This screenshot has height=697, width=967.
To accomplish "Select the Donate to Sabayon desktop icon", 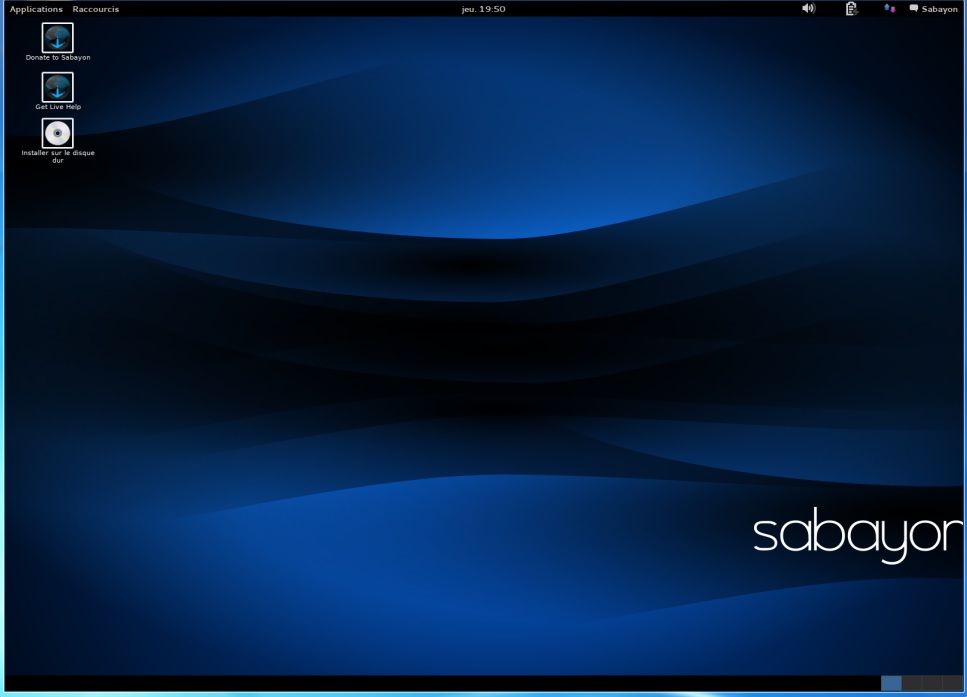I will pyautogui.click(x=57, y=38).
